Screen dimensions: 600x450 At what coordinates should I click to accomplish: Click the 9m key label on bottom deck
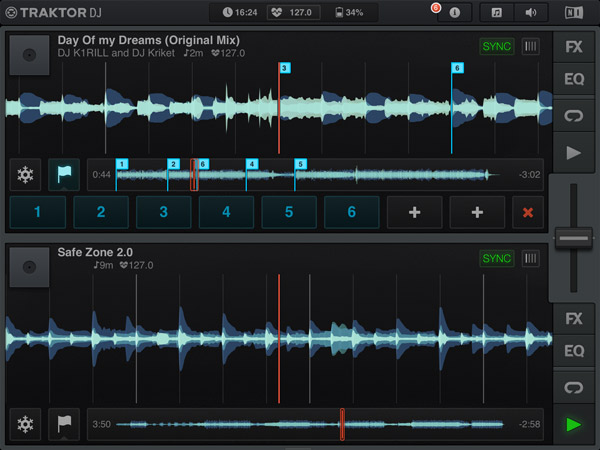tap(104, 265)
